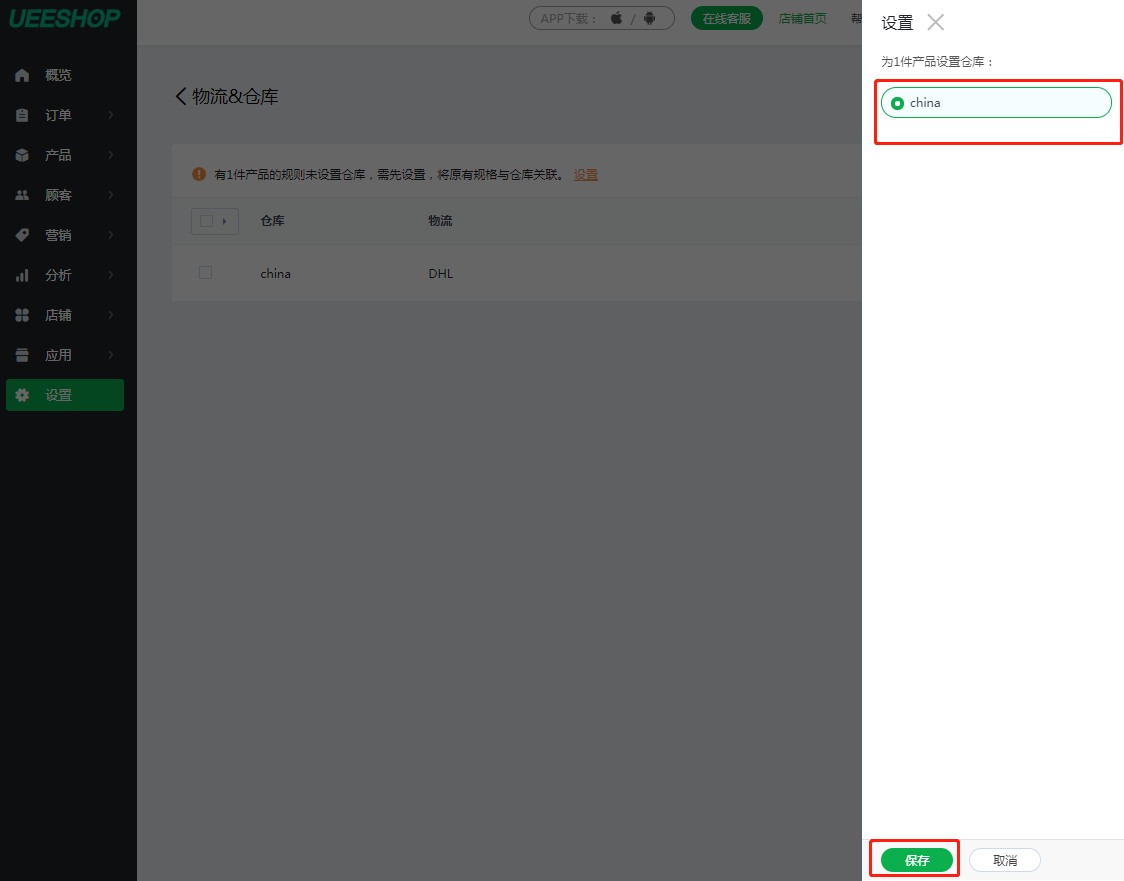This screenshot has width=1124, height=881.
Task: Open the 设置 sidebar menu item
Action: pyautogui.click(x=65, y=395)
